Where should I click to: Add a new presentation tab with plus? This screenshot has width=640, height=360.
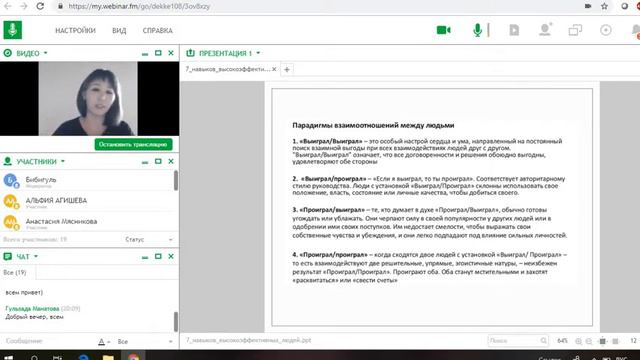pyautogui.click(x=287, y=70)
